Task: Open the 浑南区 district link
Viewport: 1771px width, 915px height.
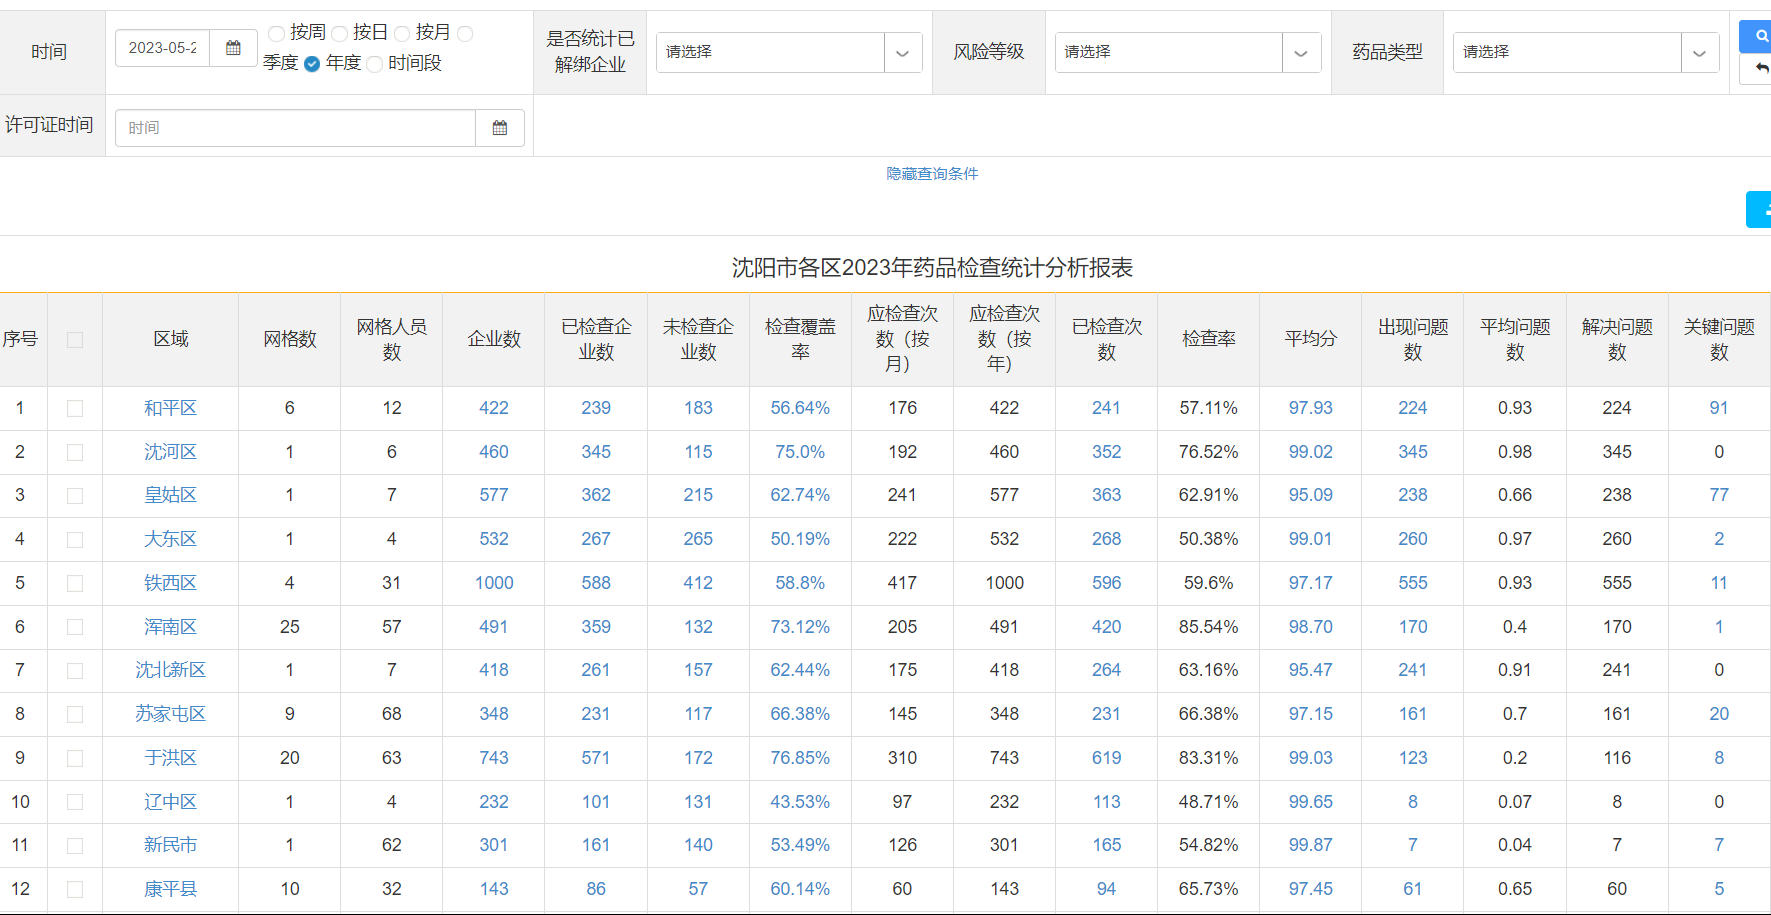Action: [x=170, y=627]
